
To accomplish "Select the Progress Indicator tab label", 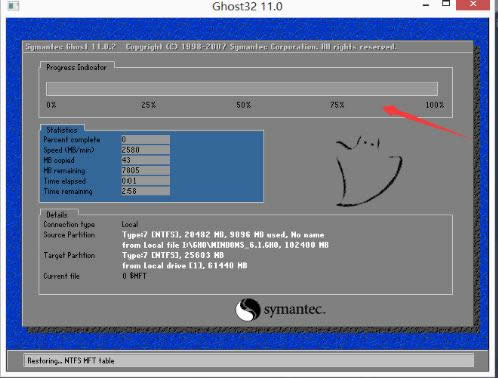I will (76, 67).
